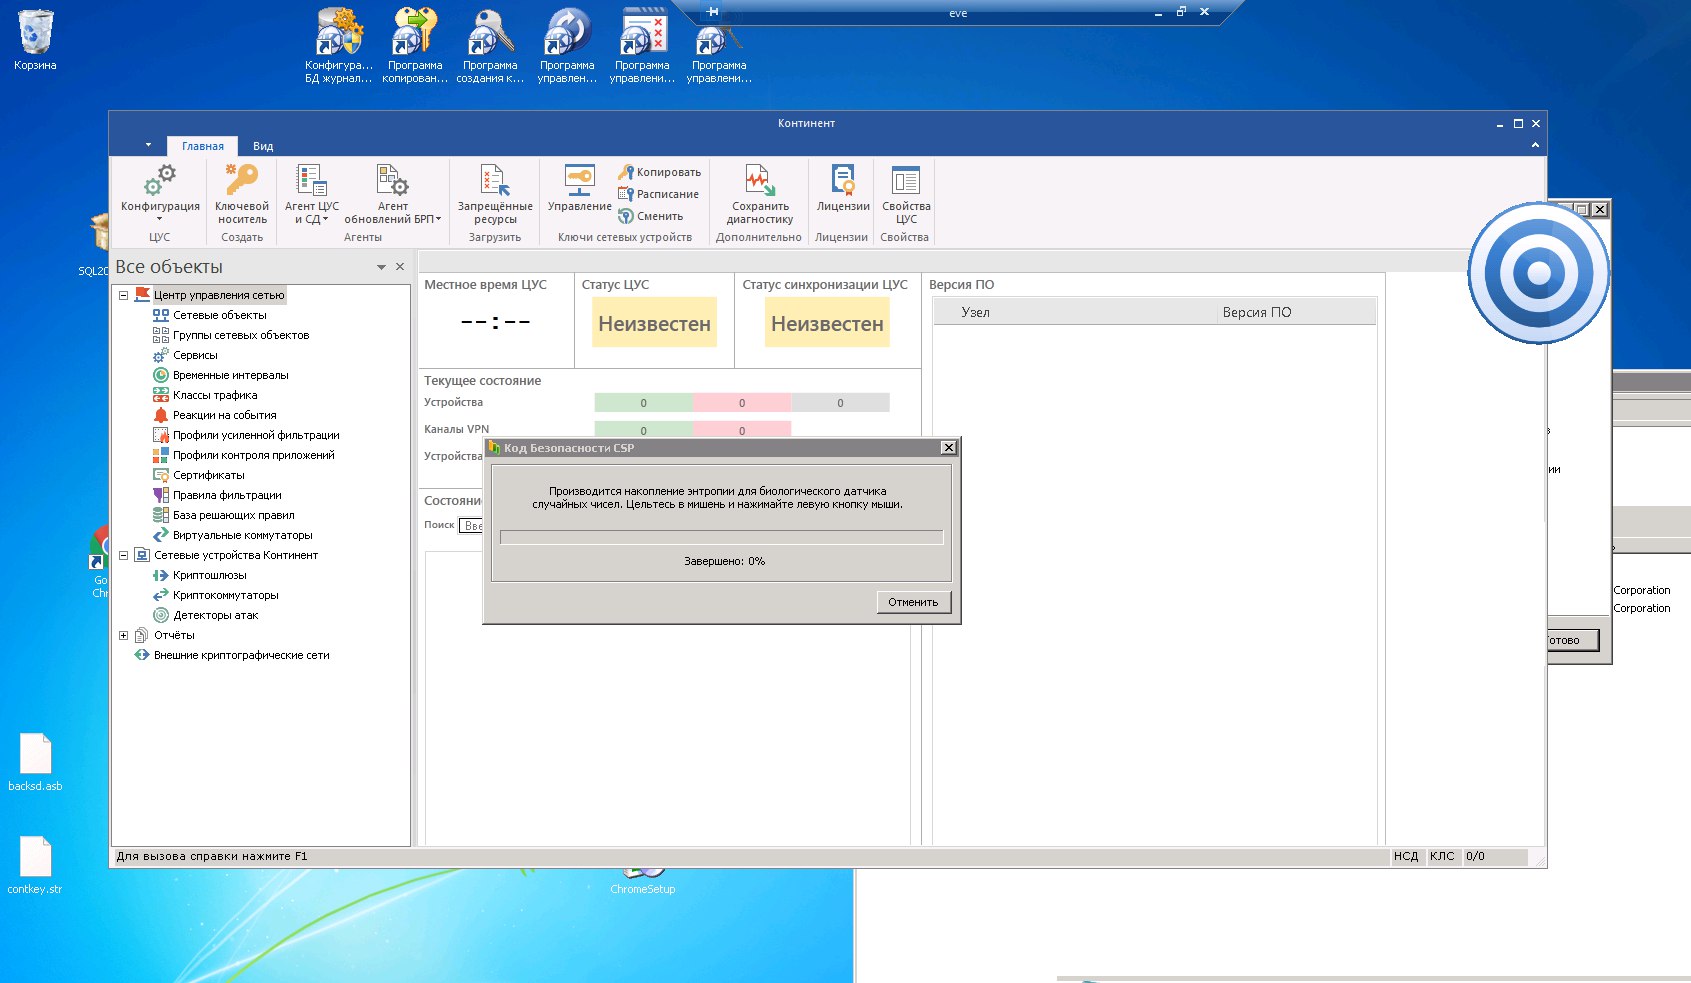Open Свойства ЦУС ribbon icon
Screen dimensions: 1691x983
906,181
